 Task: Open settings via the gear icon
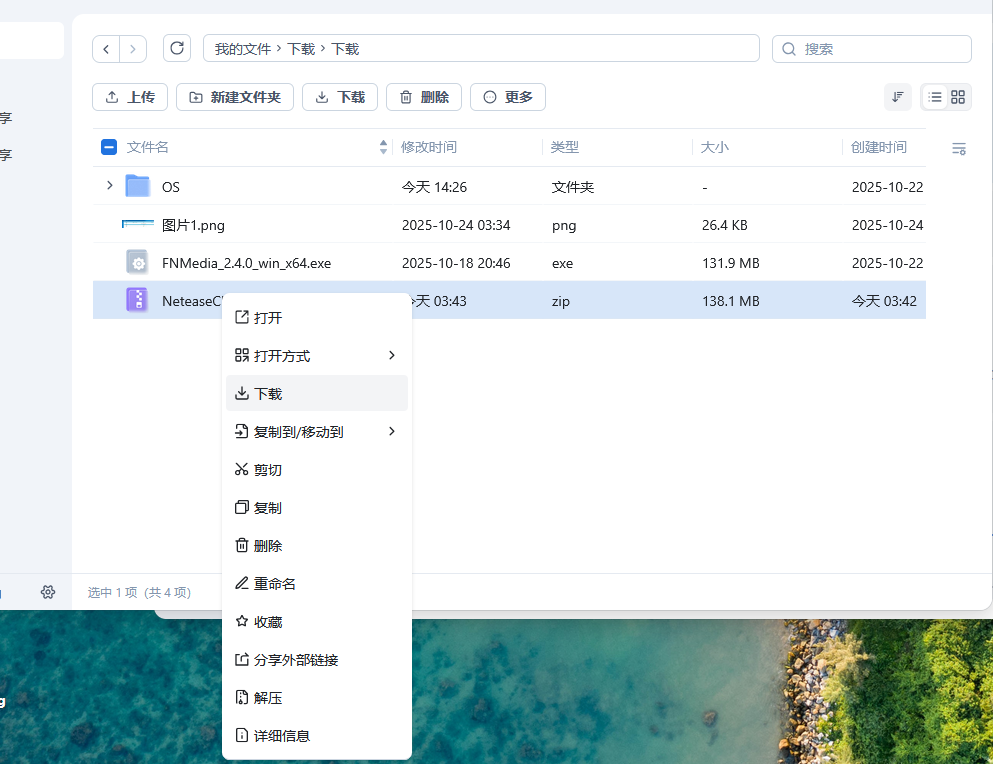point(47,592)
